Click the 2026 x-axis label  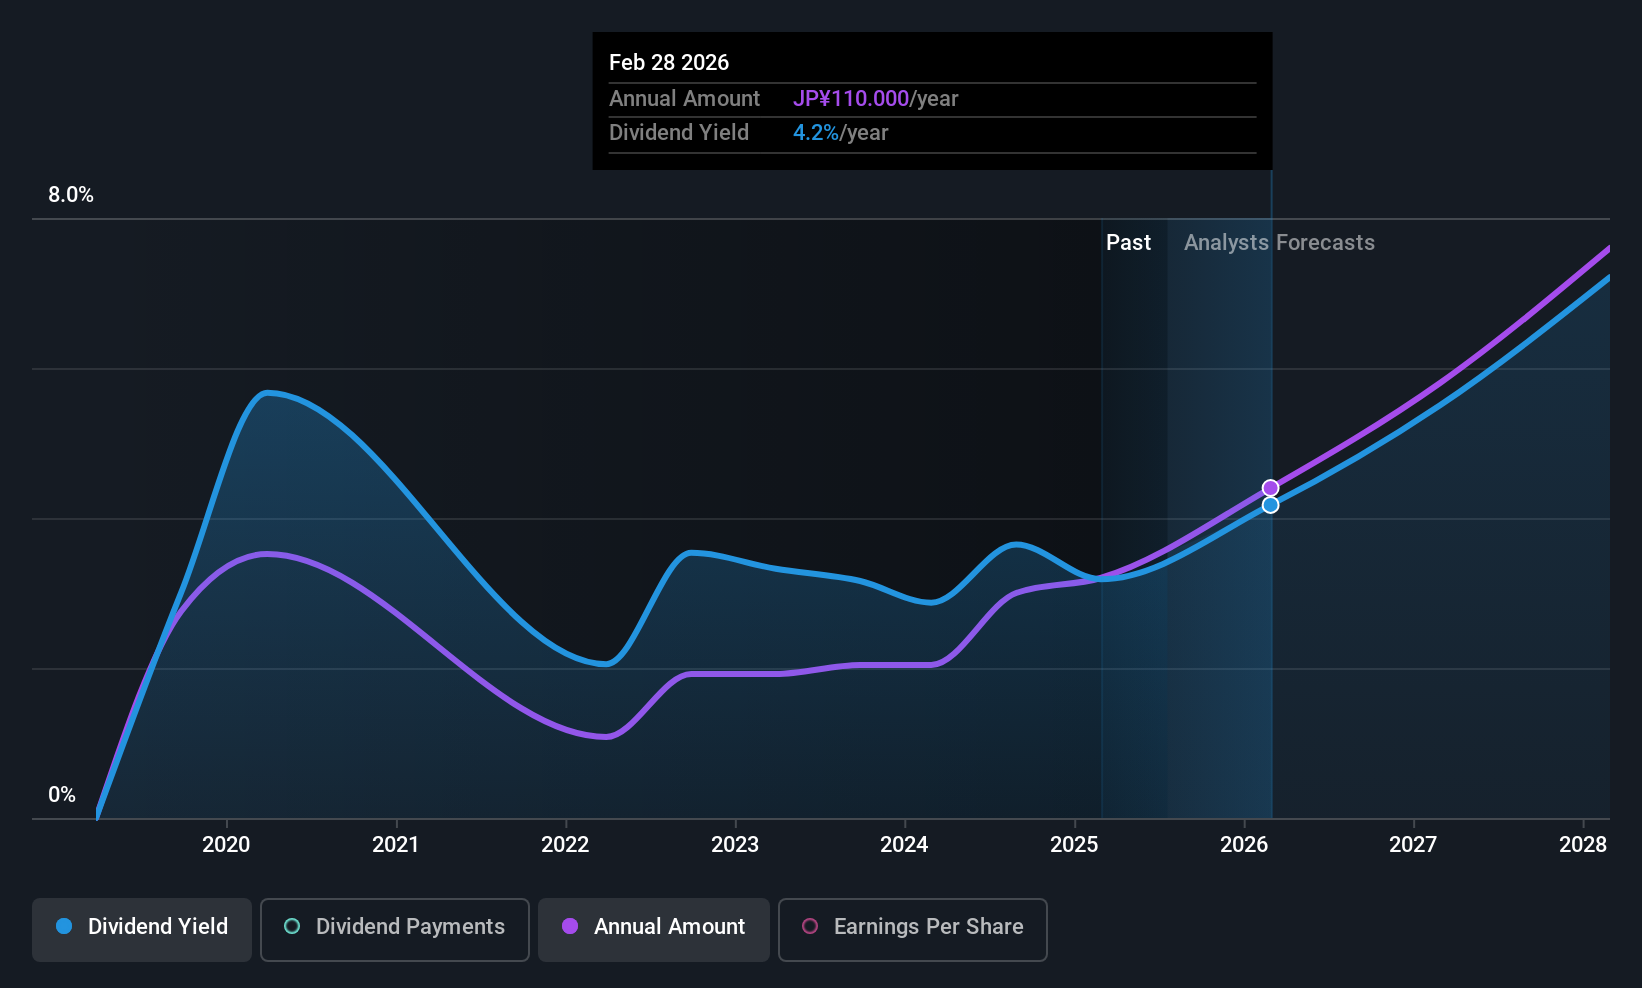(1244, 844)
